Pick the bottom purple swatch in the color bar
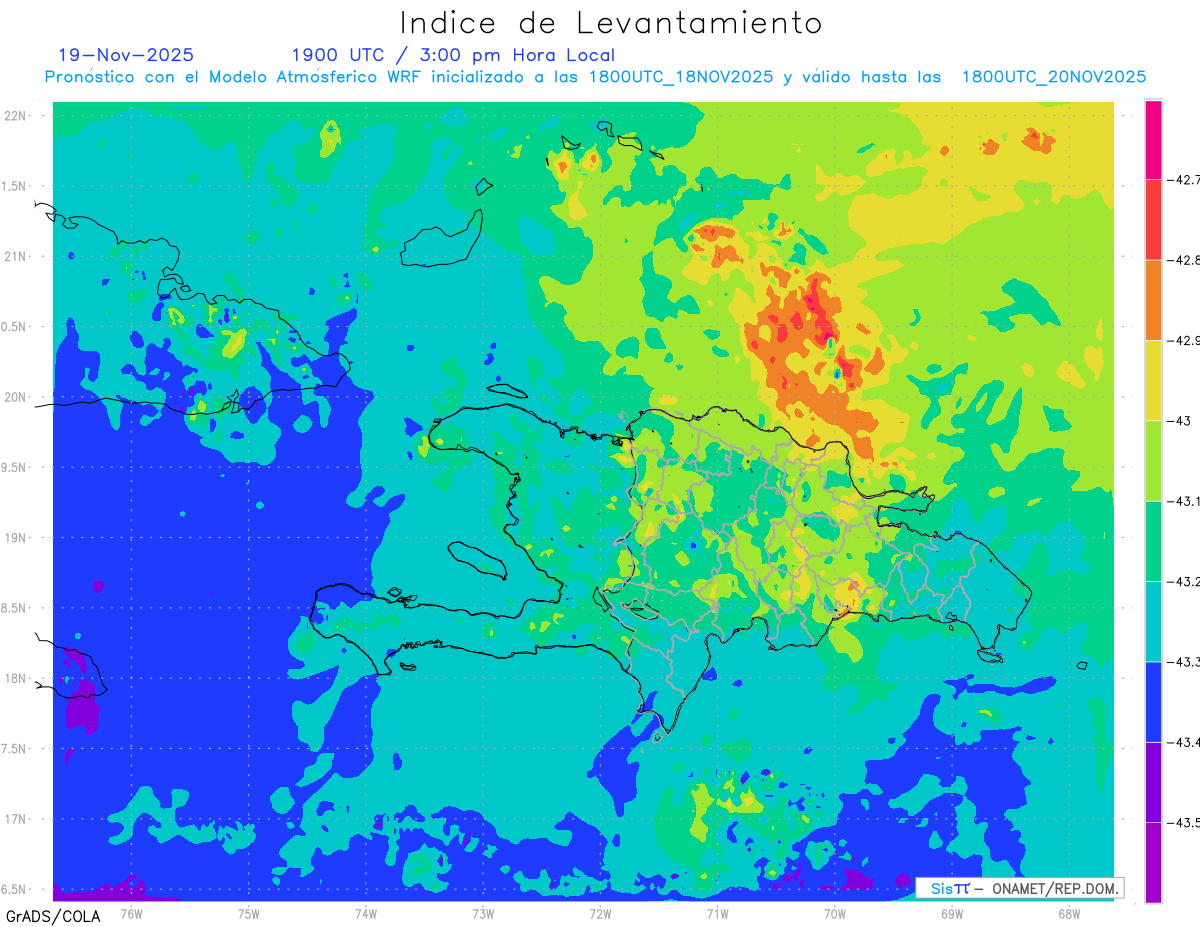Screen dimensions: 1200x927 pyautogui.click(x=1153, y=862)
